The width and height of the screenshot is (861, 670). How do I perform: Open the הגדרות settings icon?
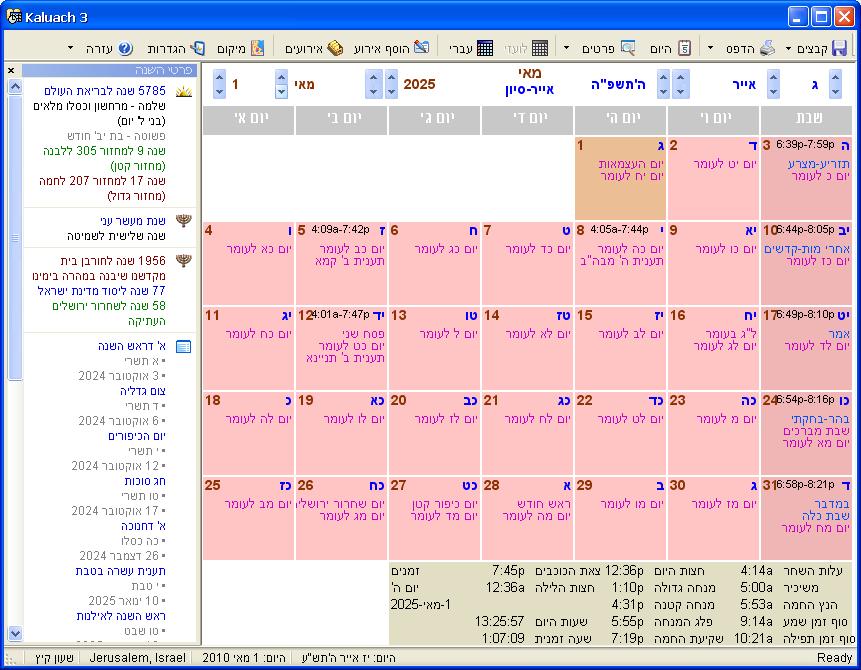point(197,48)
